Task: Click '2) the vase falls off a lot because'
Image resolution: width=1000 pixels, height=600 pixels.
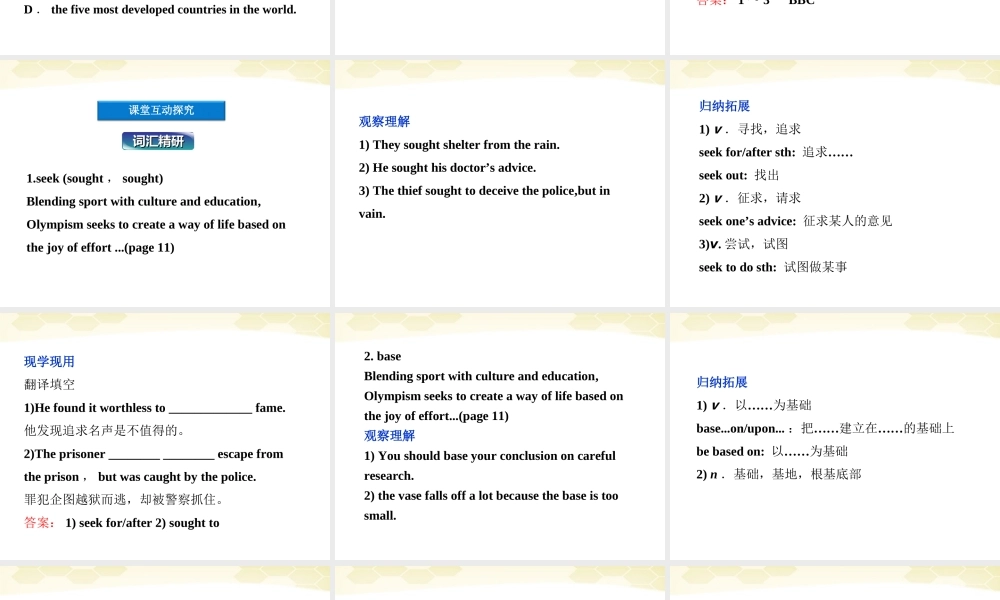Action: [x=491, y=495]
